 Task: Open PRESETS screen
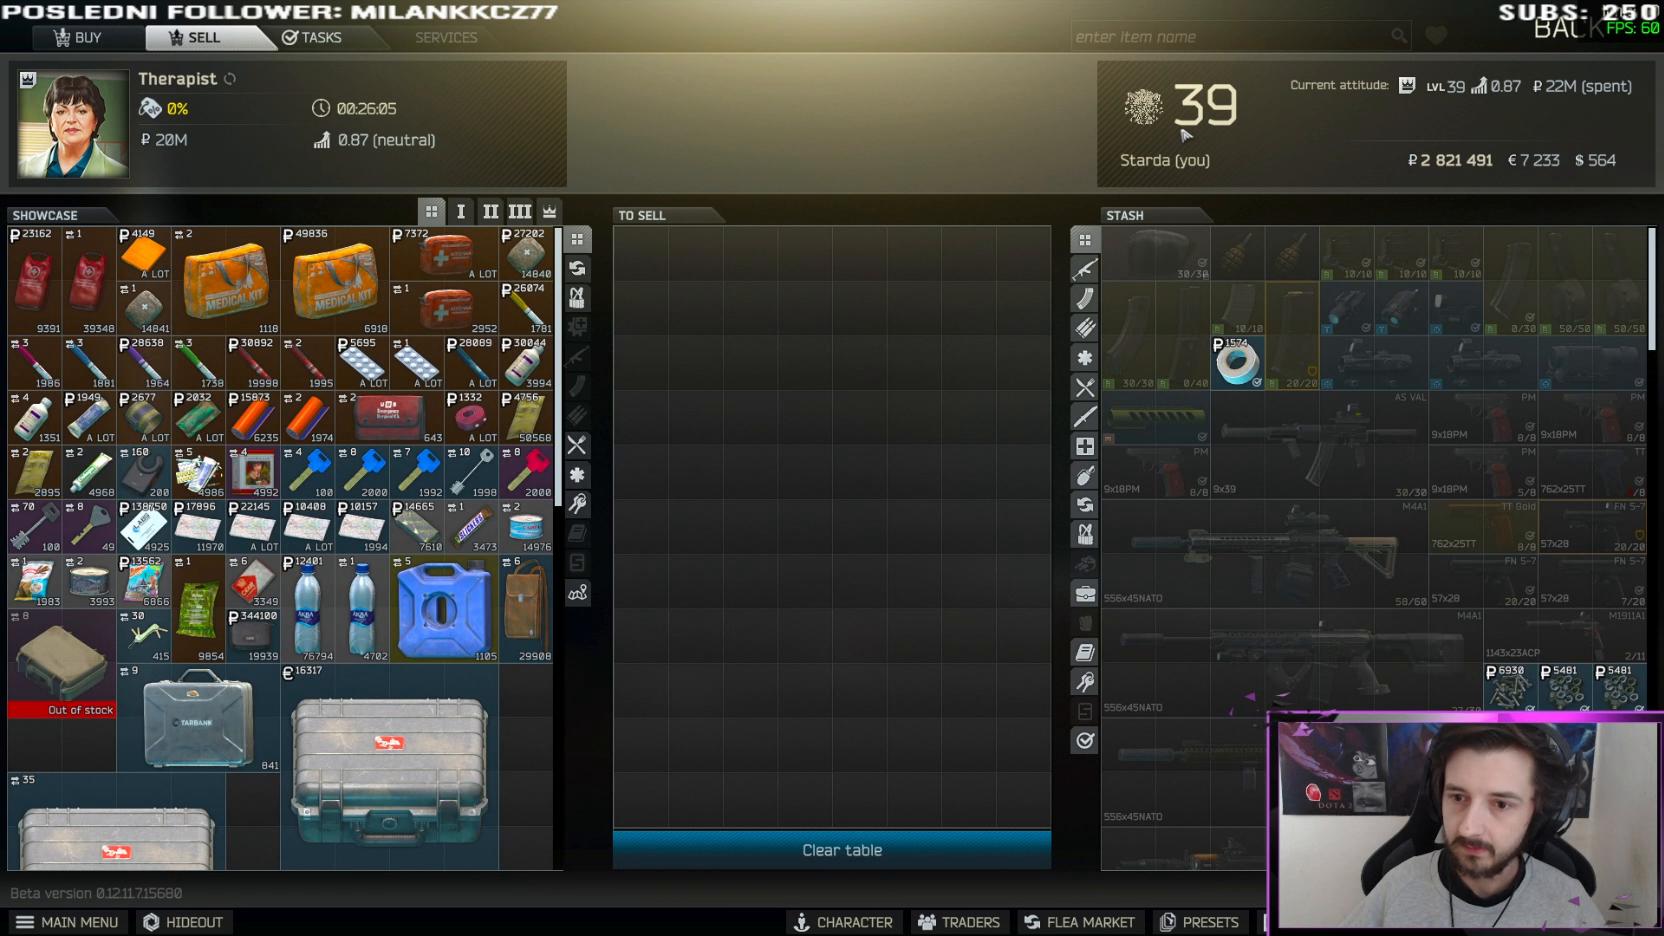(1199, 922)
